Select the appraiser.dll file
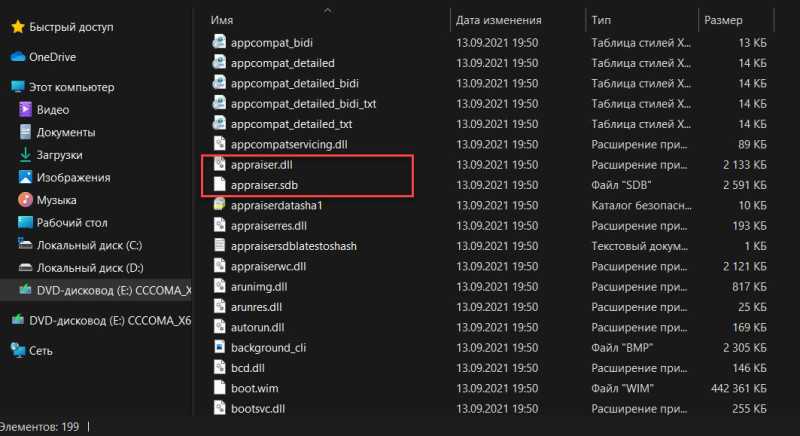800x436 pixels. (261, 165)
